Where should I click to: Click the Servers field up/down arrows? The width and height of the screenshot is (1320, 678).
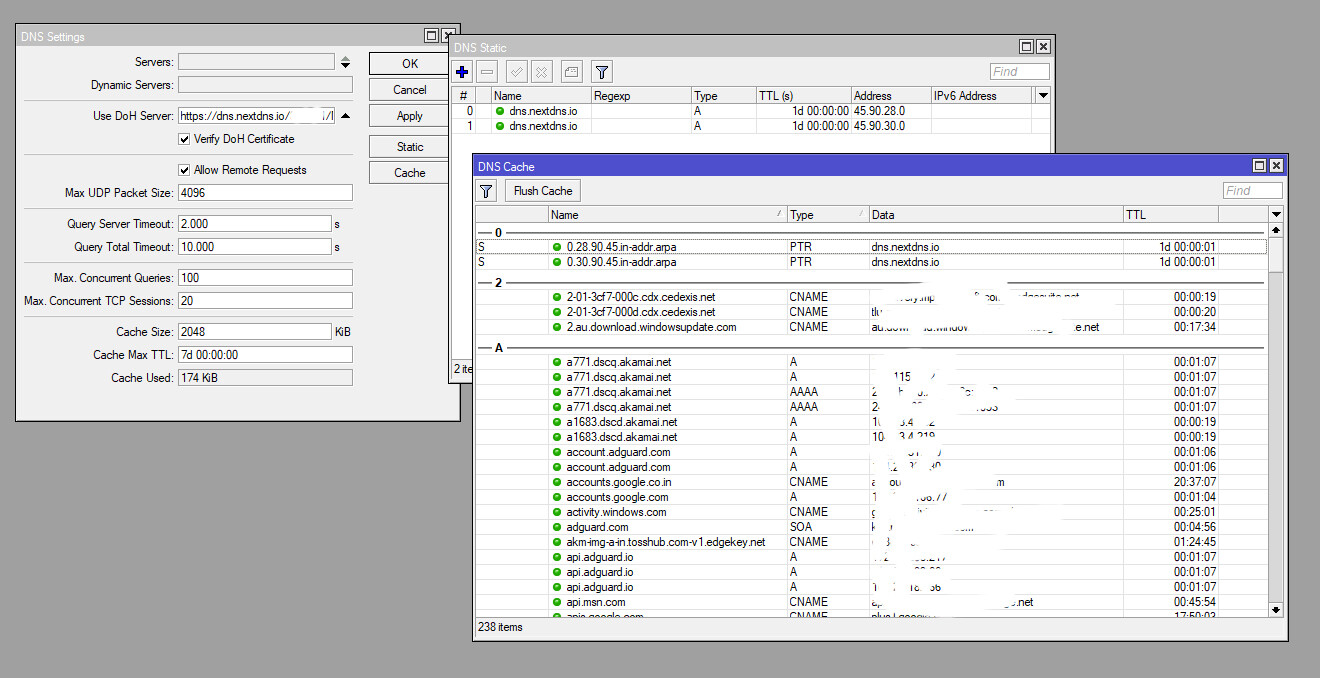click(345, 62)
